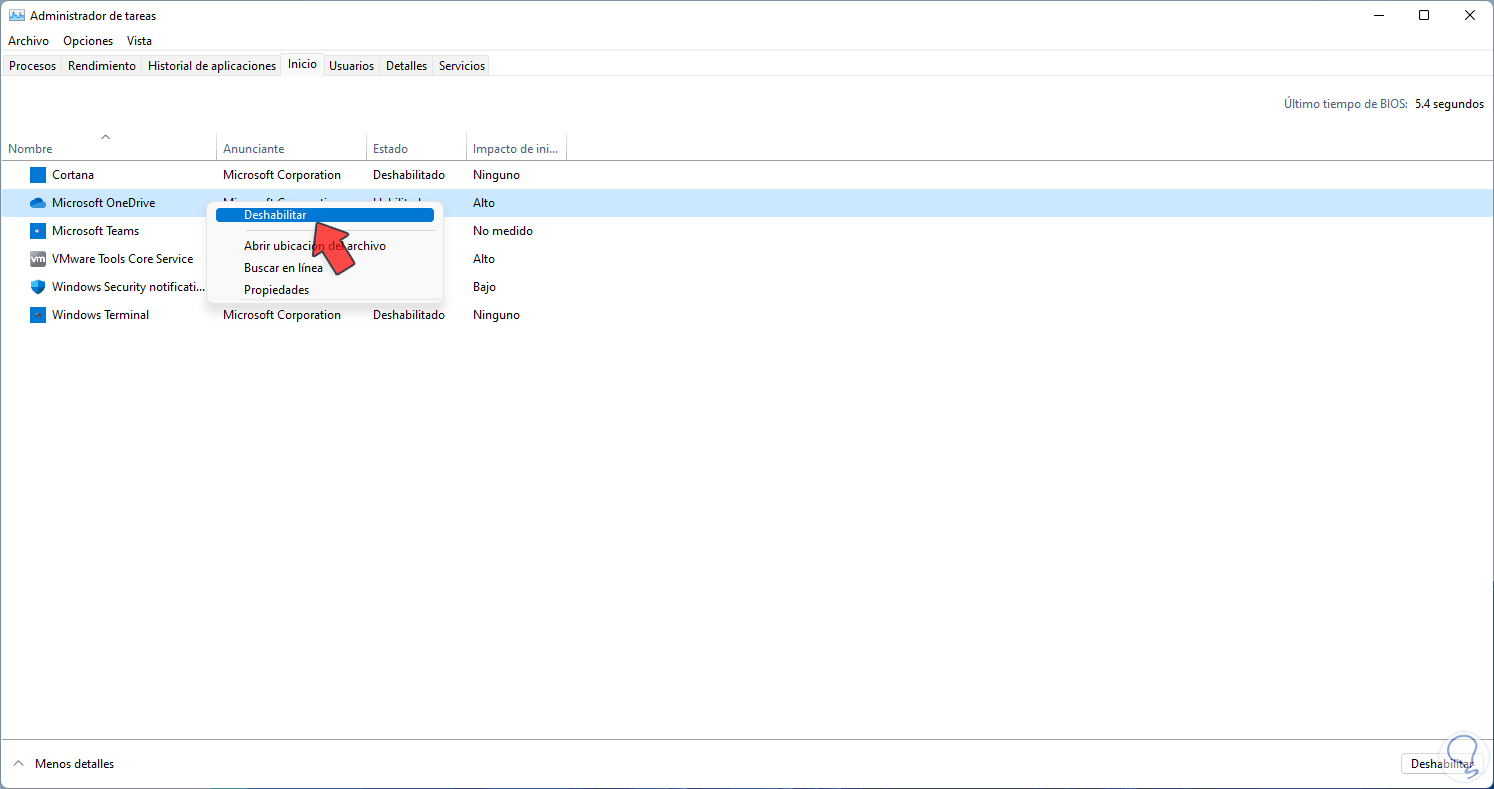The image size is (1494, 789).
Task: Click Alto impact in the OneDrive row
Action: (484, 203)
